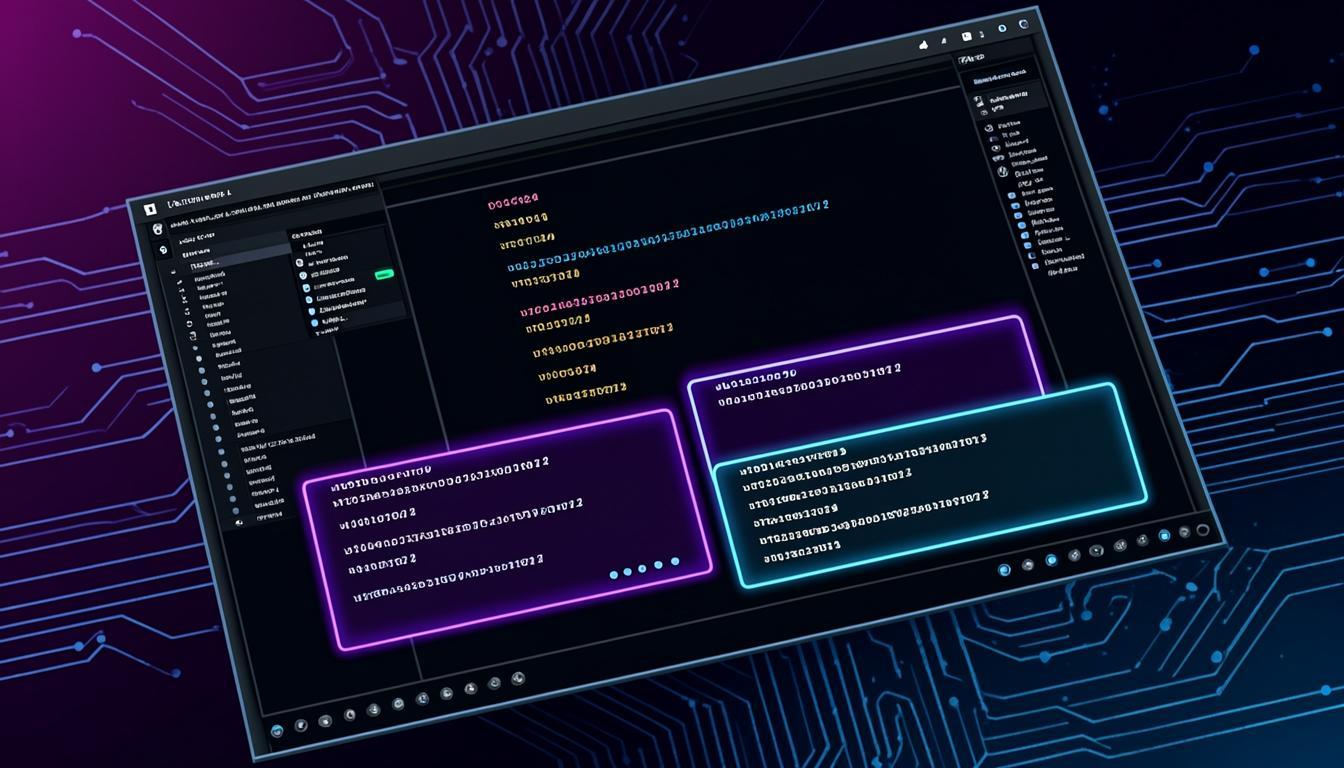Click the leftmost blue circle in the bottom-right icon row
1344x768 pixels.
tap(1004, 570)
